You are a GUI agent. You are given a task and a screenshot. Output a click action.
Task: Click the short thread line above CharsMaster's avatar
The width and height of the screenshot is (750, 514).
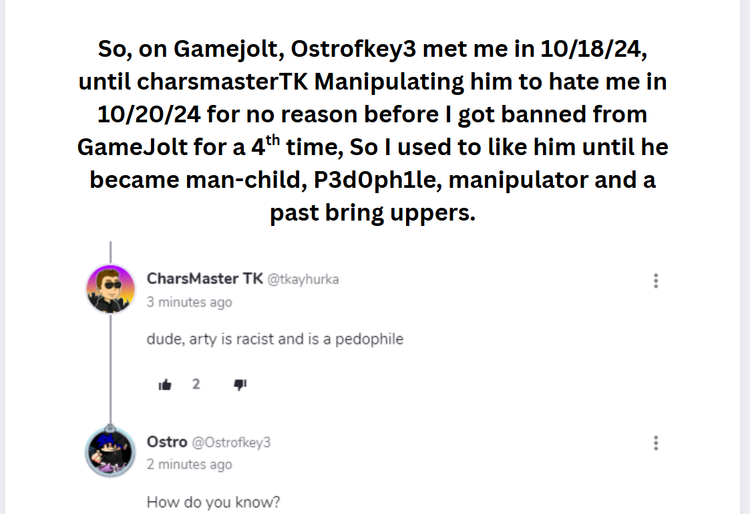pyautogui.click(x=111, y=253)
